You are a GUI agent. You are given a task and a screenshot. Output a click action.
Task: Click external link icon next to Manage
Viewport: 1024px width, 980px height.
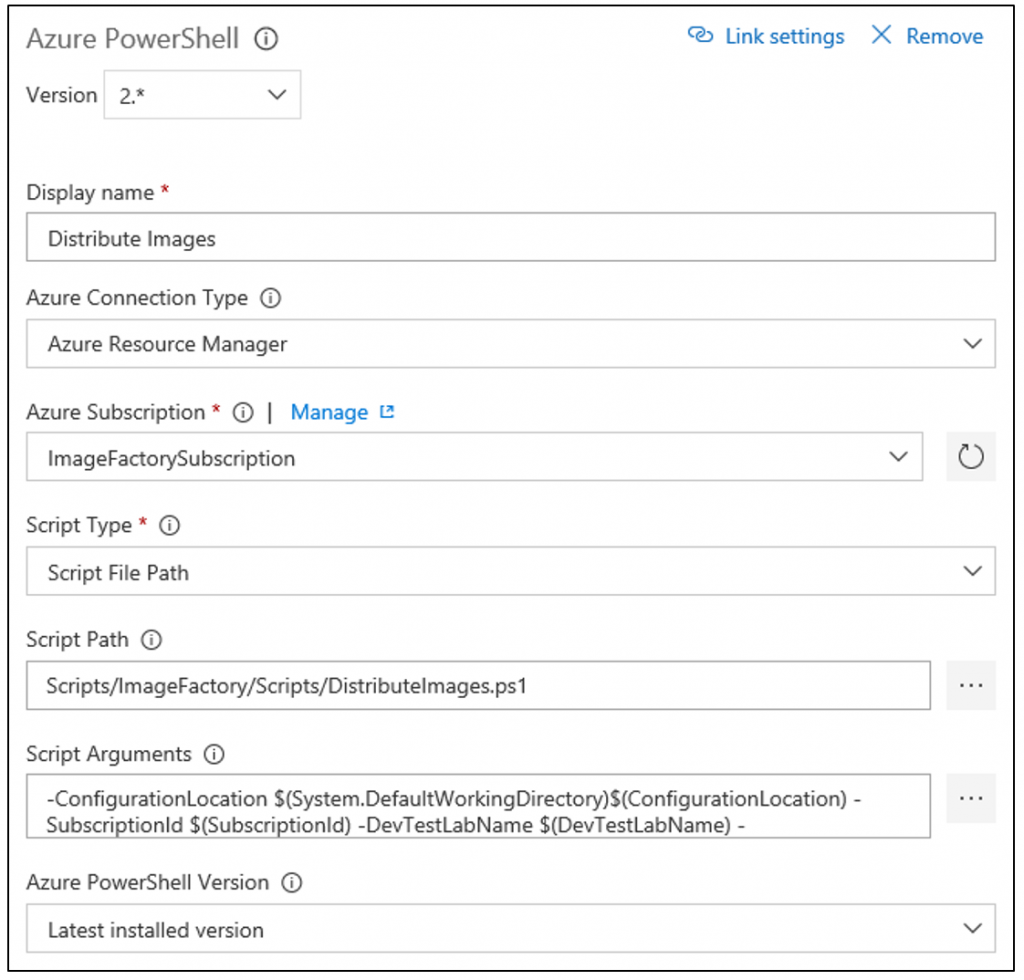pyautogui.click(x=387, y=412)
